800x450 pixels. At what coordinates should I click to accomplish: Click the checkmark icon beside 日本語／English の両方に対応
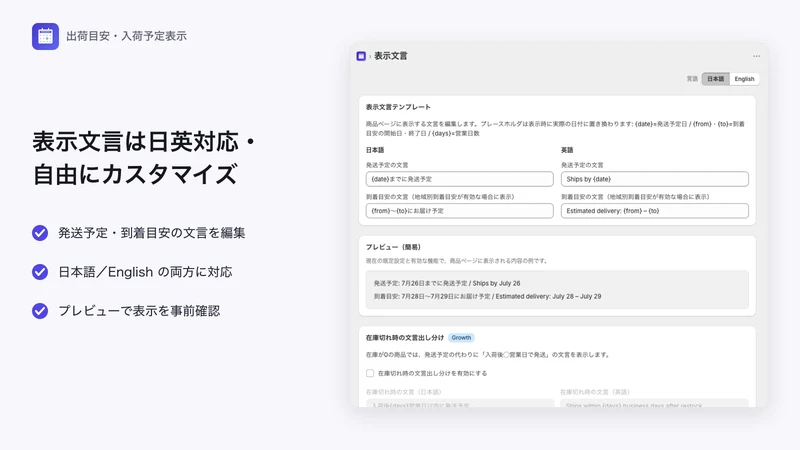pyautogui.click(x=40, y=272)
